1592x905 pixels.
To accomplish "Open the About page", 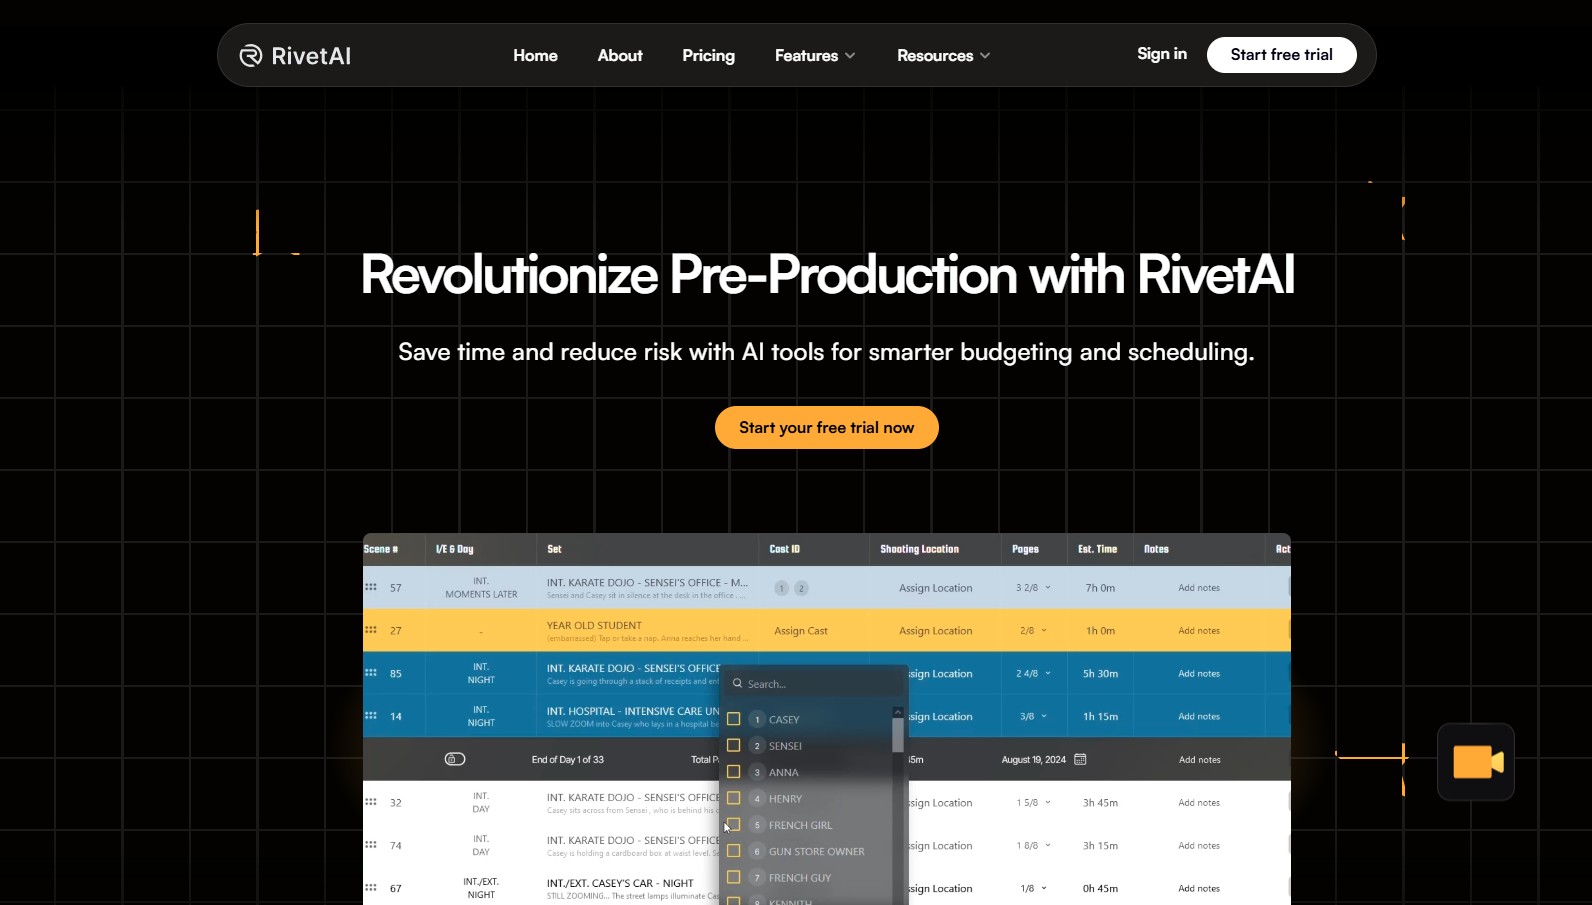I will (620, 55).
